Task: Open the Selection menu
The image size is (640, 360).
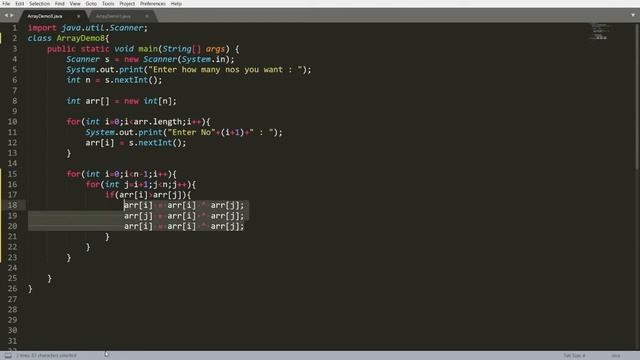Action: pos(39,4)
